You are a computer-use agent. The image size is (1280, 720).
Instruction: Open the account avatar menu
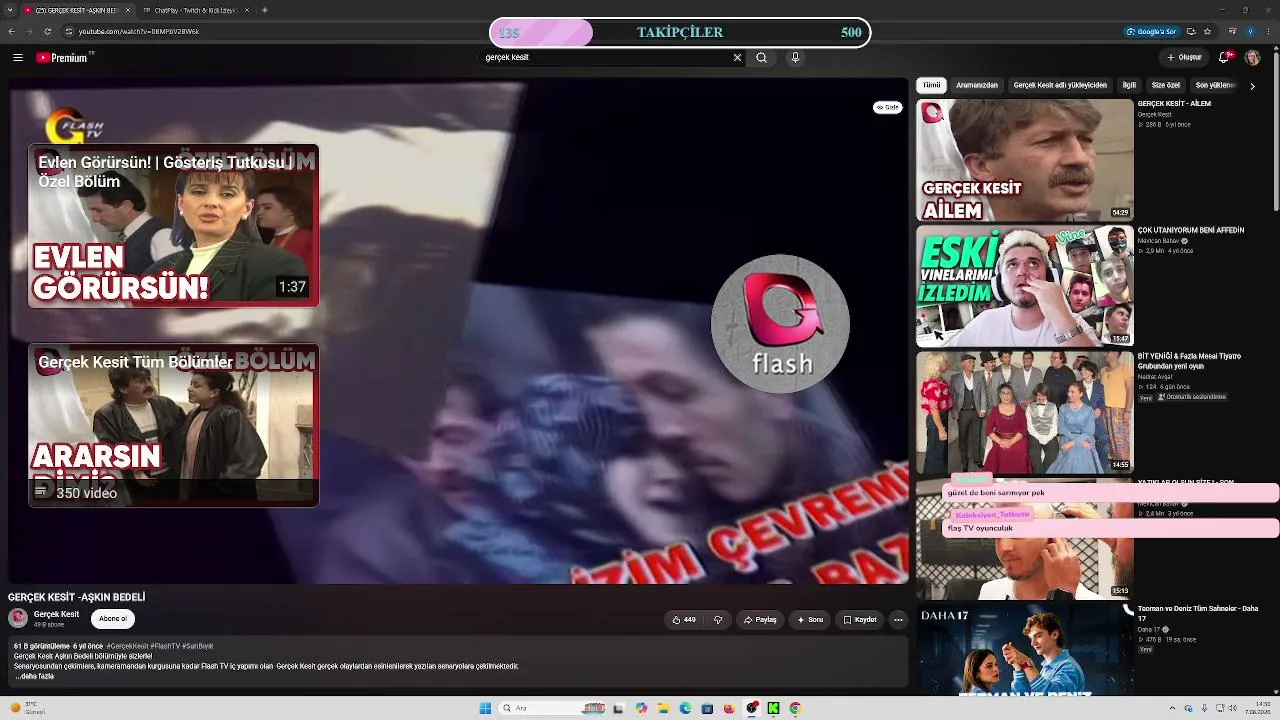(1252, 58)
